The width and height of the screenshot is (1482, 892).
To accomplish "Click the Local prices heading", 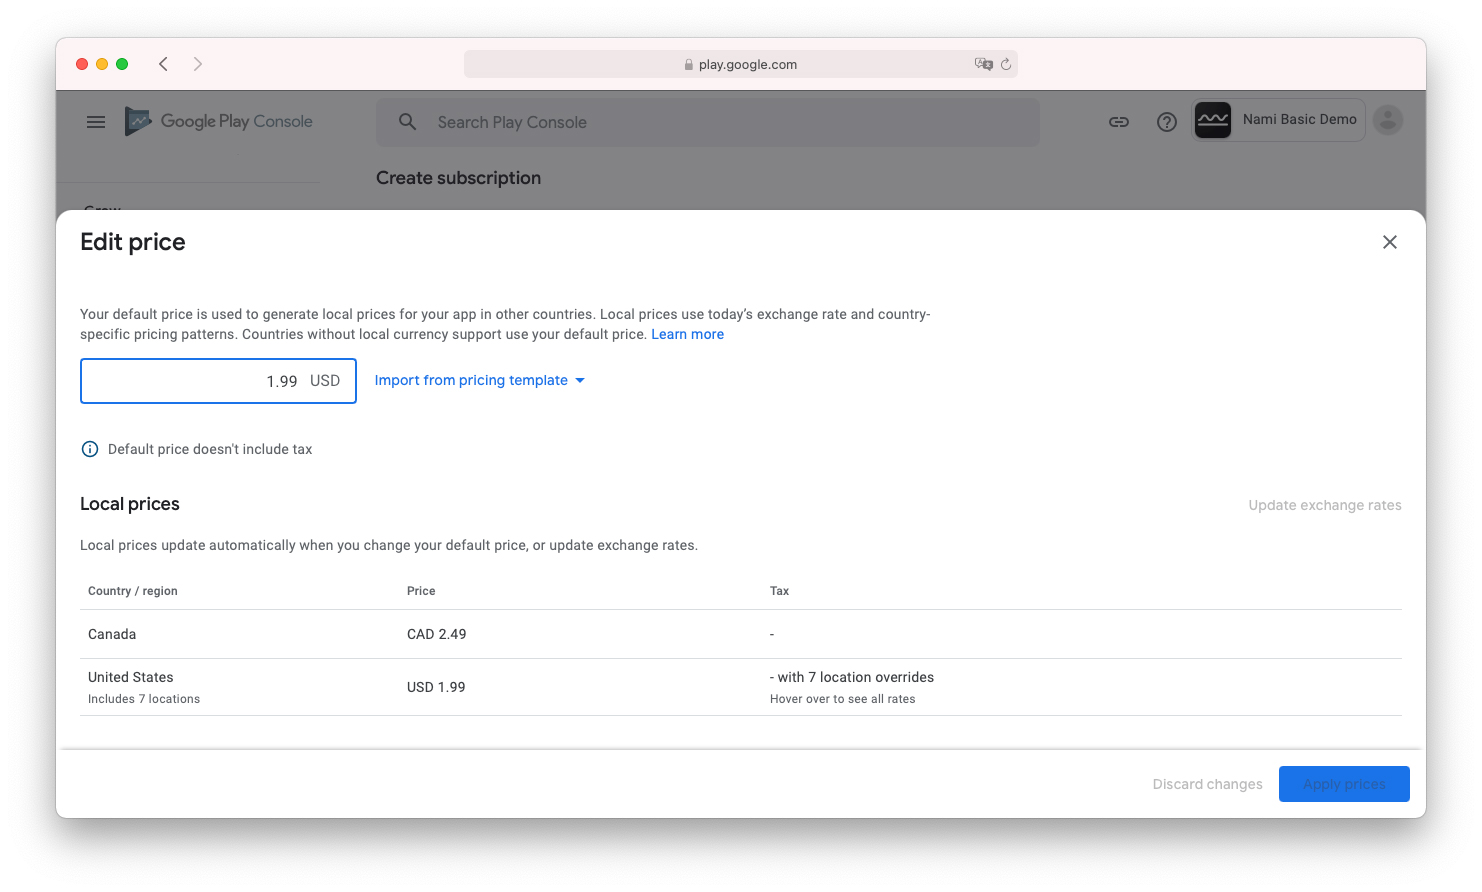I will (130, 504).
